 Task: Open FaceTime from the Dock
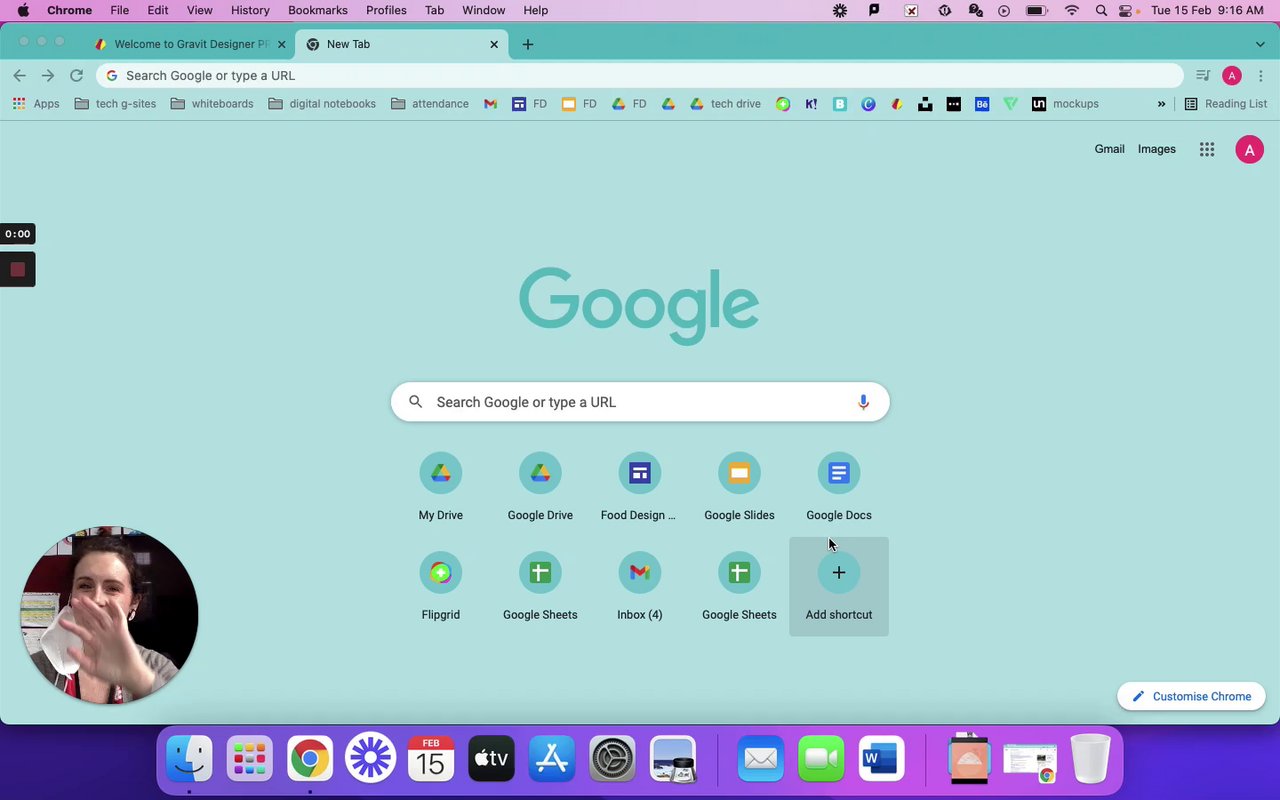pos(821,759)
